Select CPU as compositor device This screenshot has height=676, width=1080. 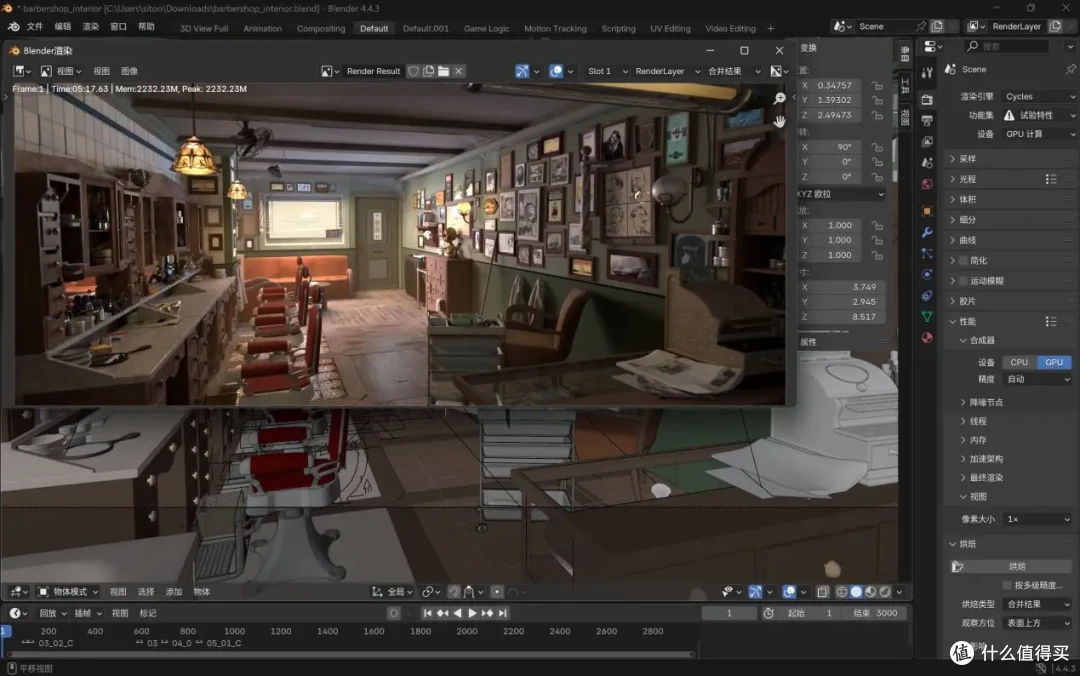[x=1019, y=362]
